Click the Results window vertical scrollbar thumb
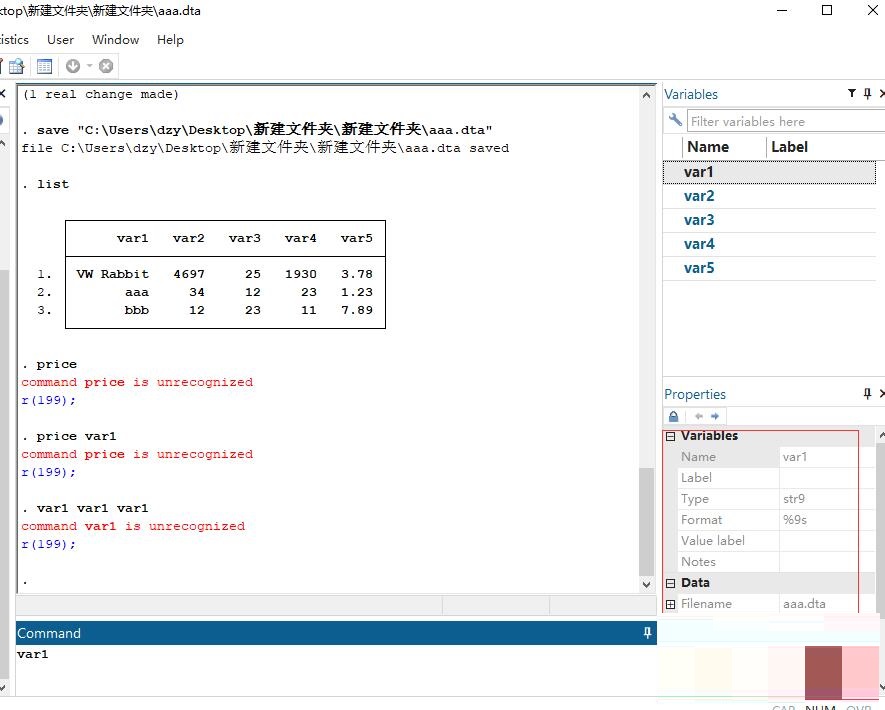The height and width of the screenshot is (710, 885). coord(646,520)
